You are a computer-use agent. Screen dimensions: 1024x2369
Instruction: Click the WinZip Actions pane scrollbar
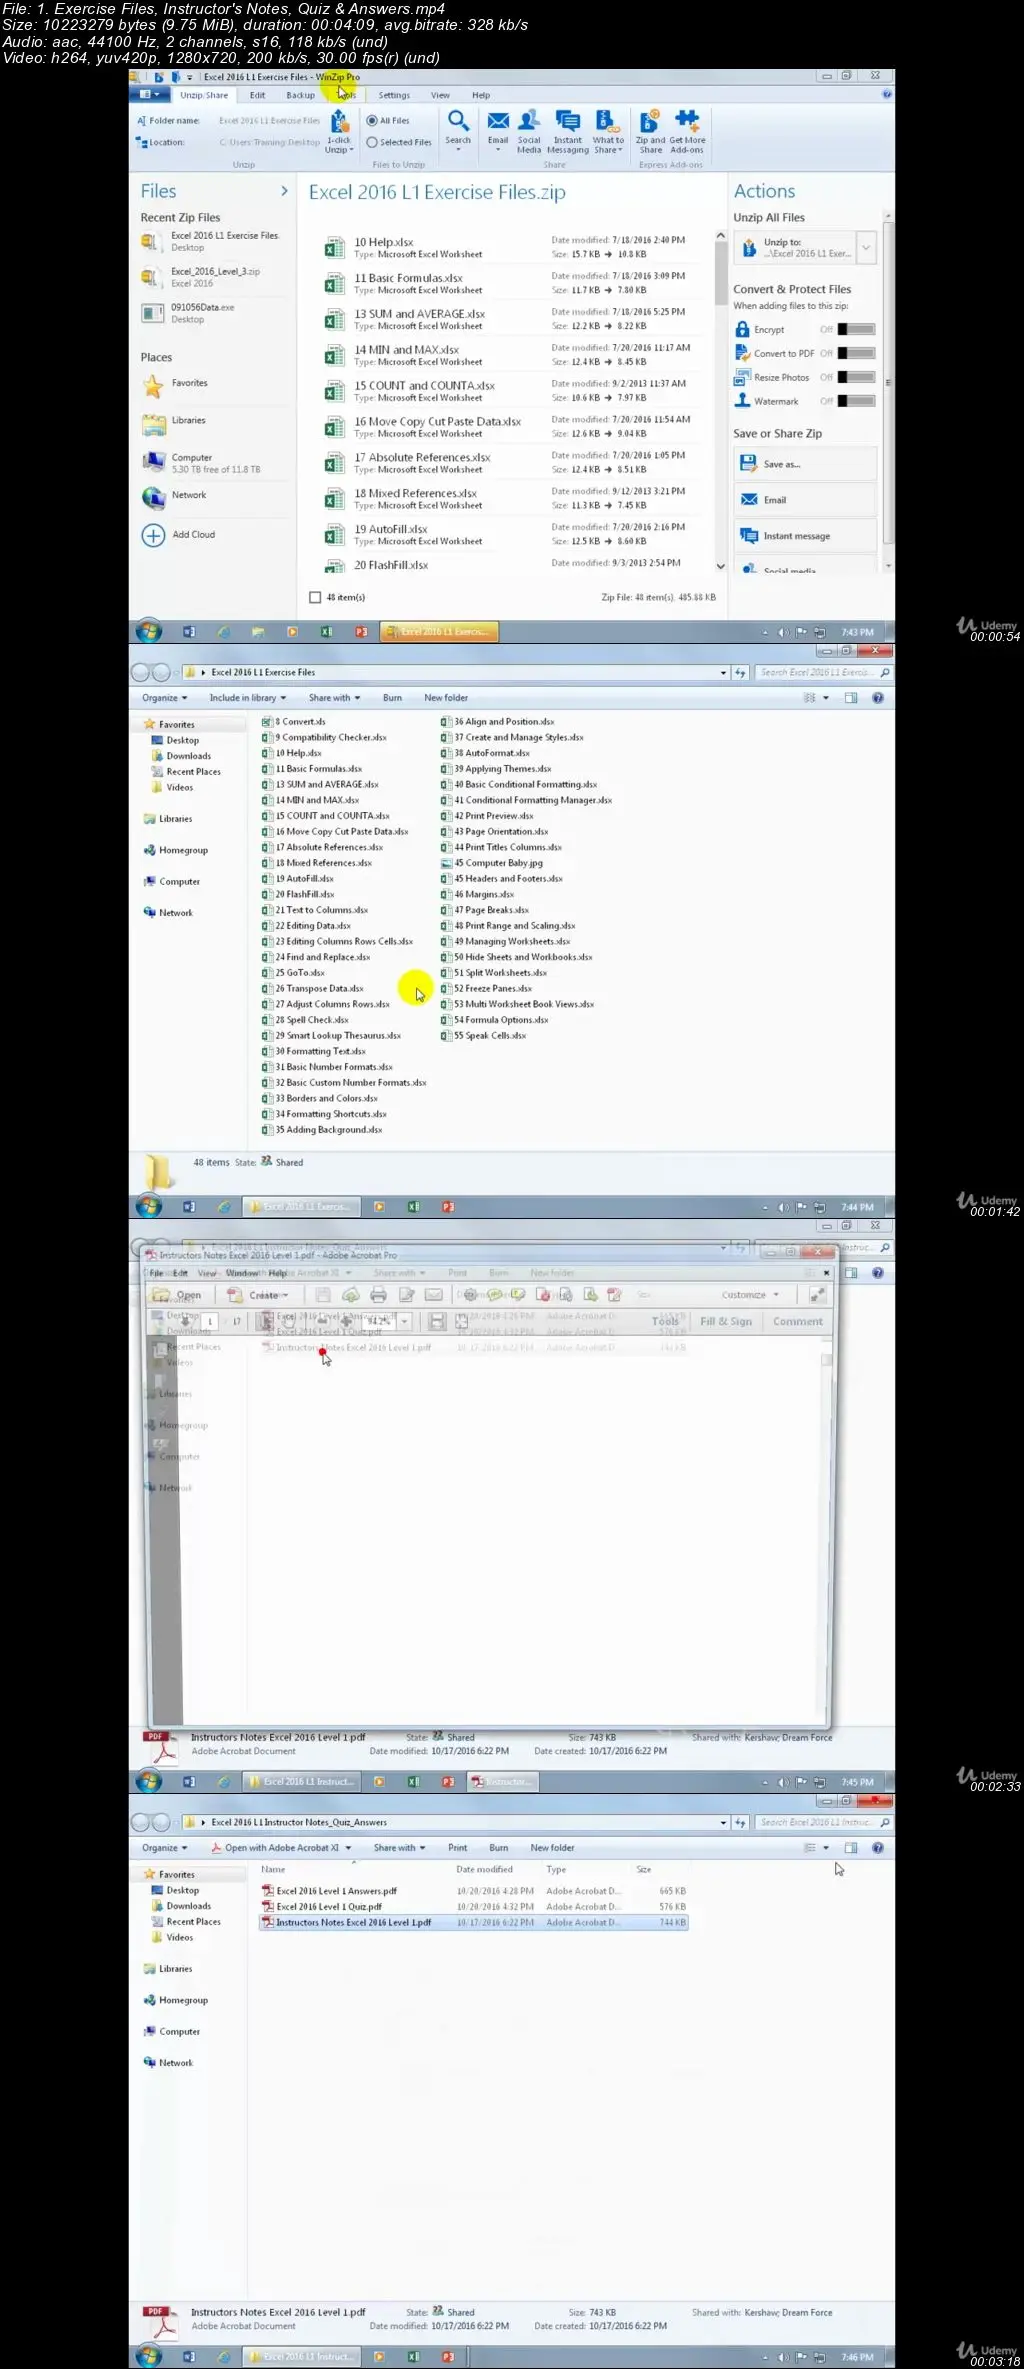click(887, 390)
